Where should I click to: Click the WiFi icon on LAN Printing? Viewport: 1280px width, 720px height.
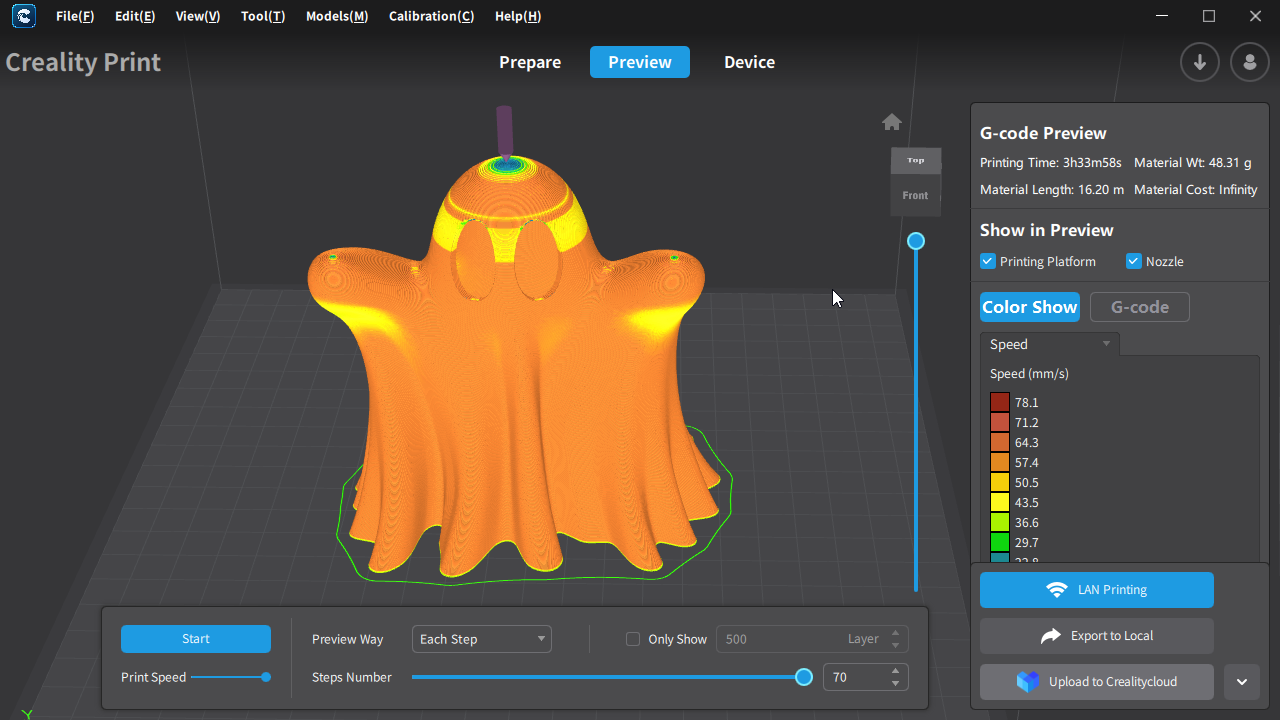click(1056, 590)
